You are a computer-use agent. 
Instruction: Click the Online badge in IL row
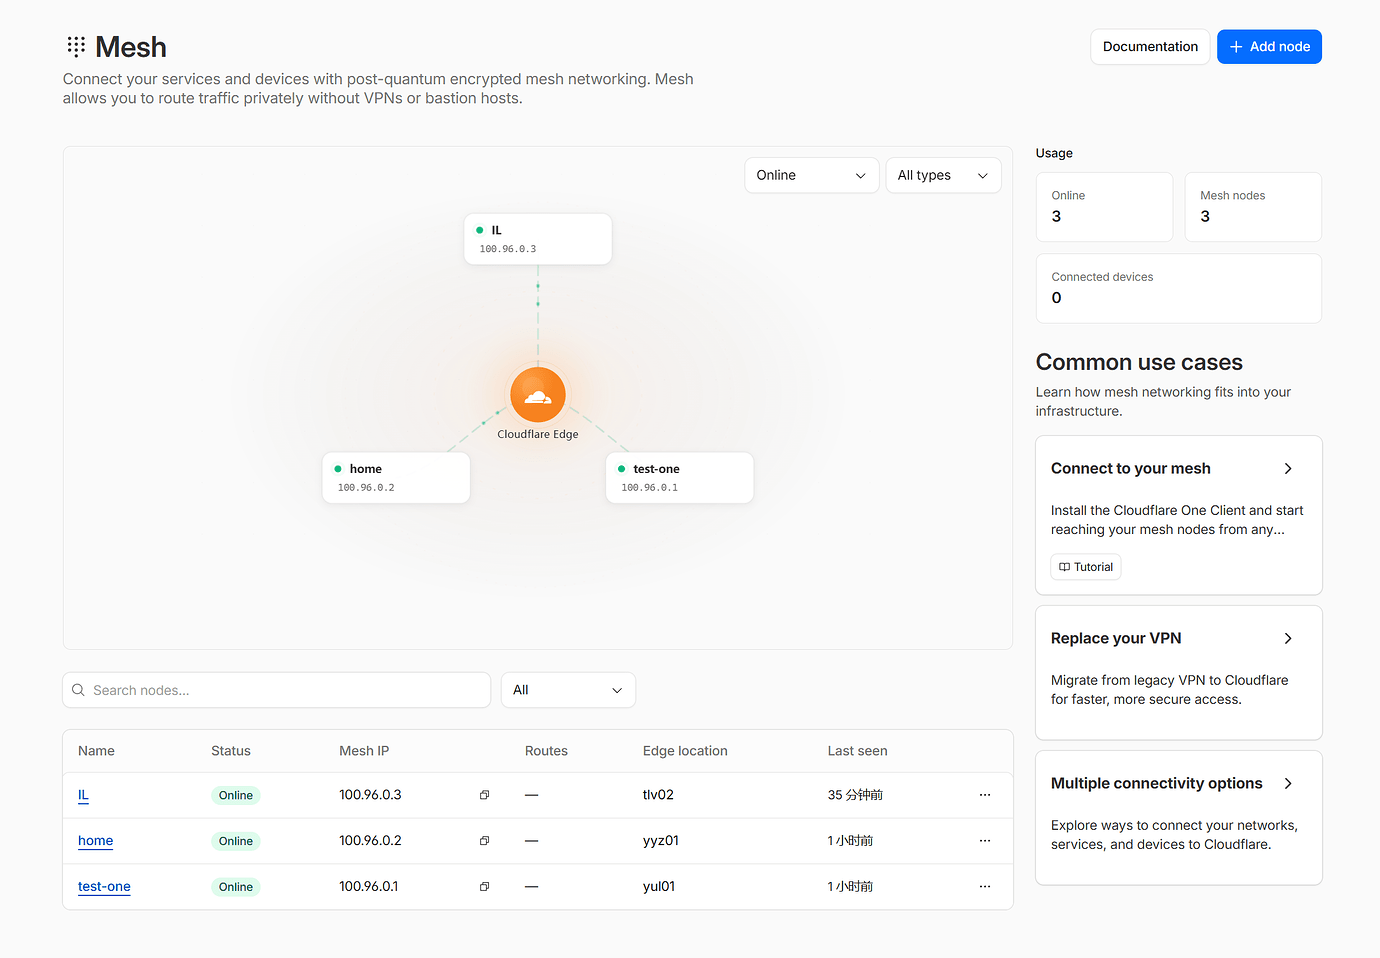(x=236, y=796)
